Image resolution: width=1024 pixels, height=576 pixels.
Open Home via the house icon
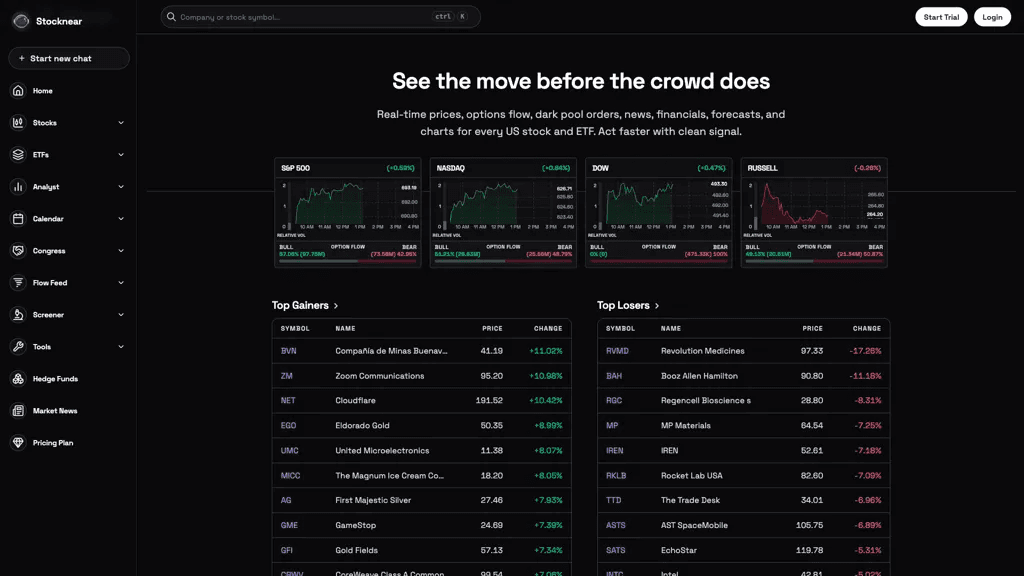coord(18,91)
